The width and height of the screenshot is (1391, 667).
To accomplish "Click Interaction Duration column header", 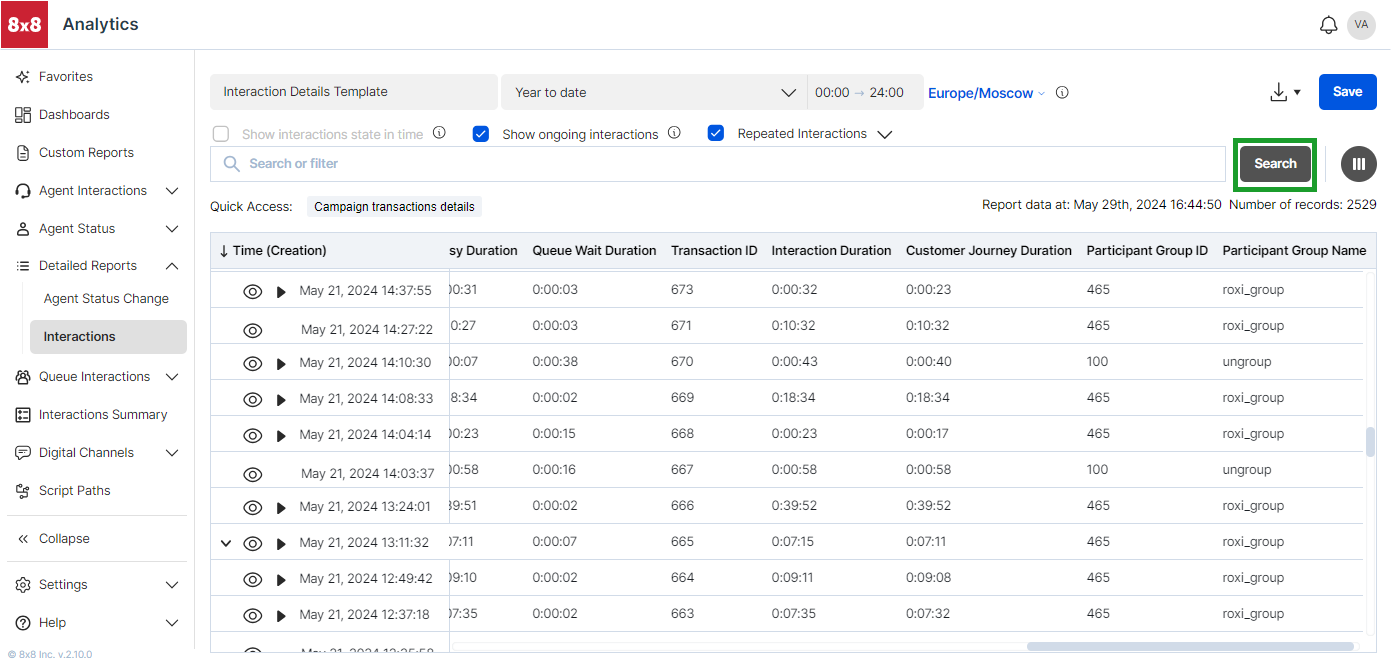I will pyautogui.click(x=831, y=251).
